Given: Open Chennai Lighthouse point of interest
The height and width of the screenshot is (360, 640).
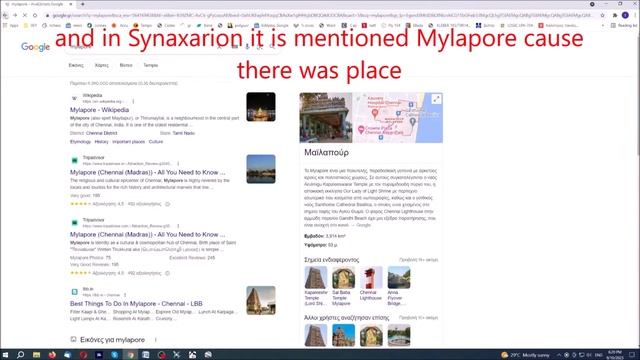Looking at the screenshot, I should 371,284.
